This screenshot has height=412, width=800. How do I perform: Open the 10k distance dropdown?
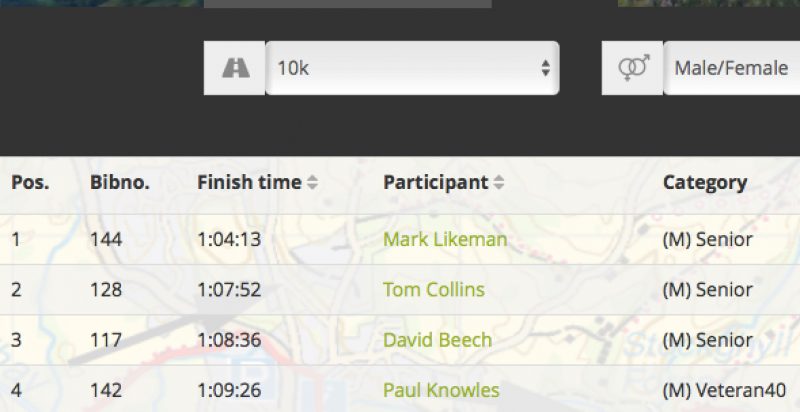pyautogui.click(x=412, y=68)
